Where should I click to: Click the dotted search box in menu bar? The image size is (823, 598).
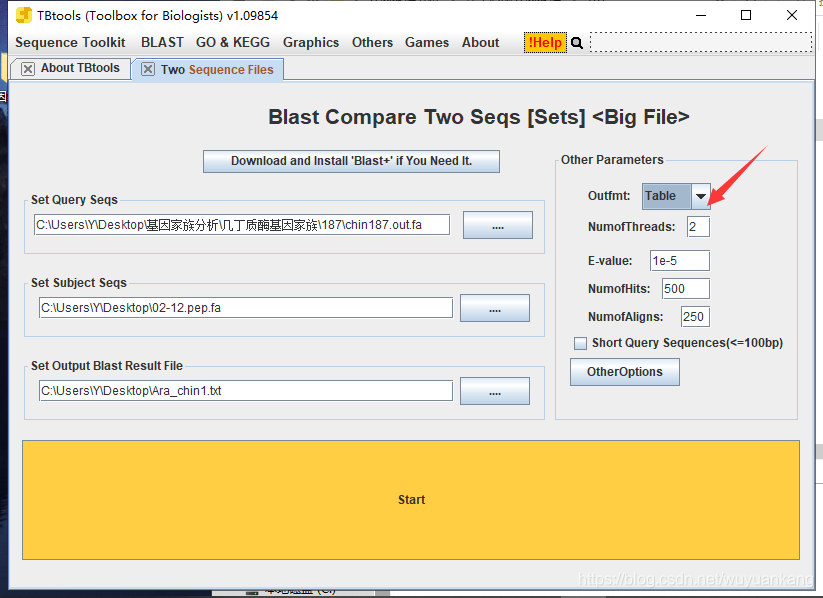(x=701, y=43)
